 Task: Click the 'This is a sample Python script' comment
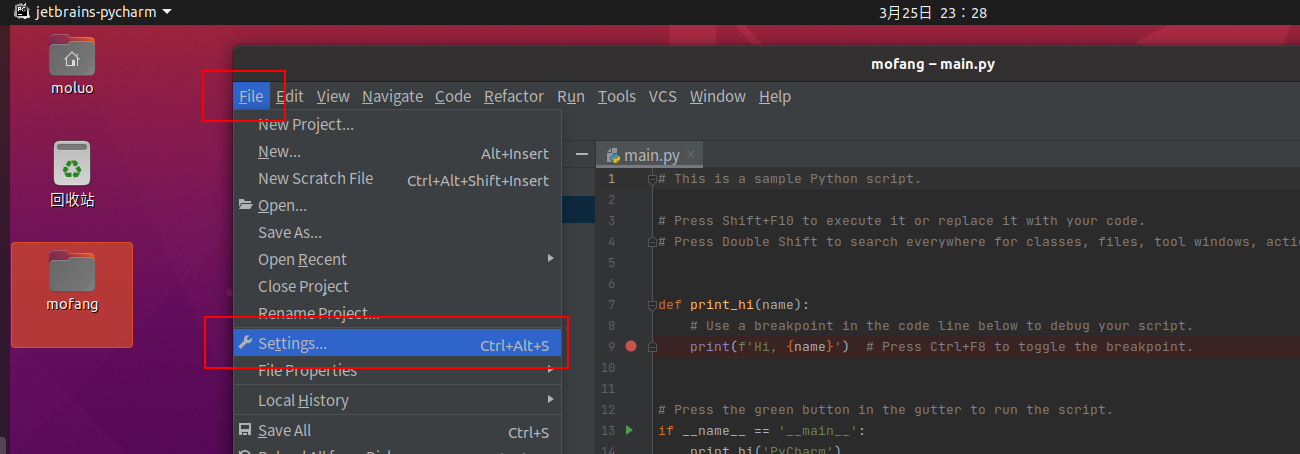[789, 179]
